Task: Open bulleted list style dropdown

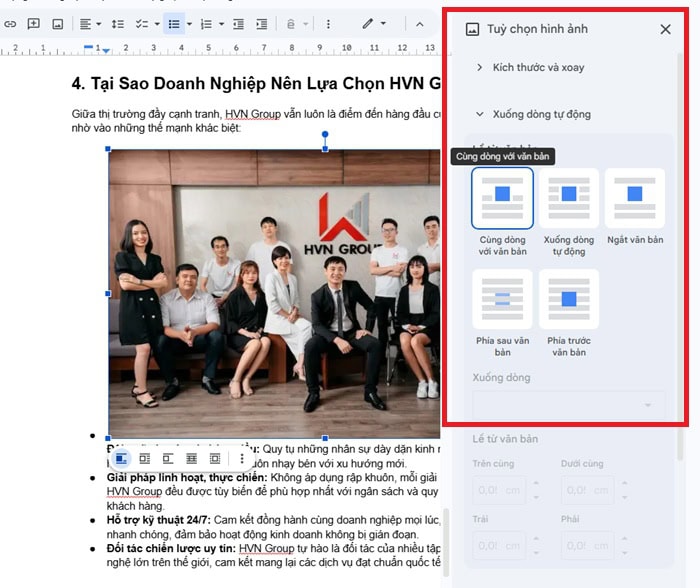Action: (189, 24)
